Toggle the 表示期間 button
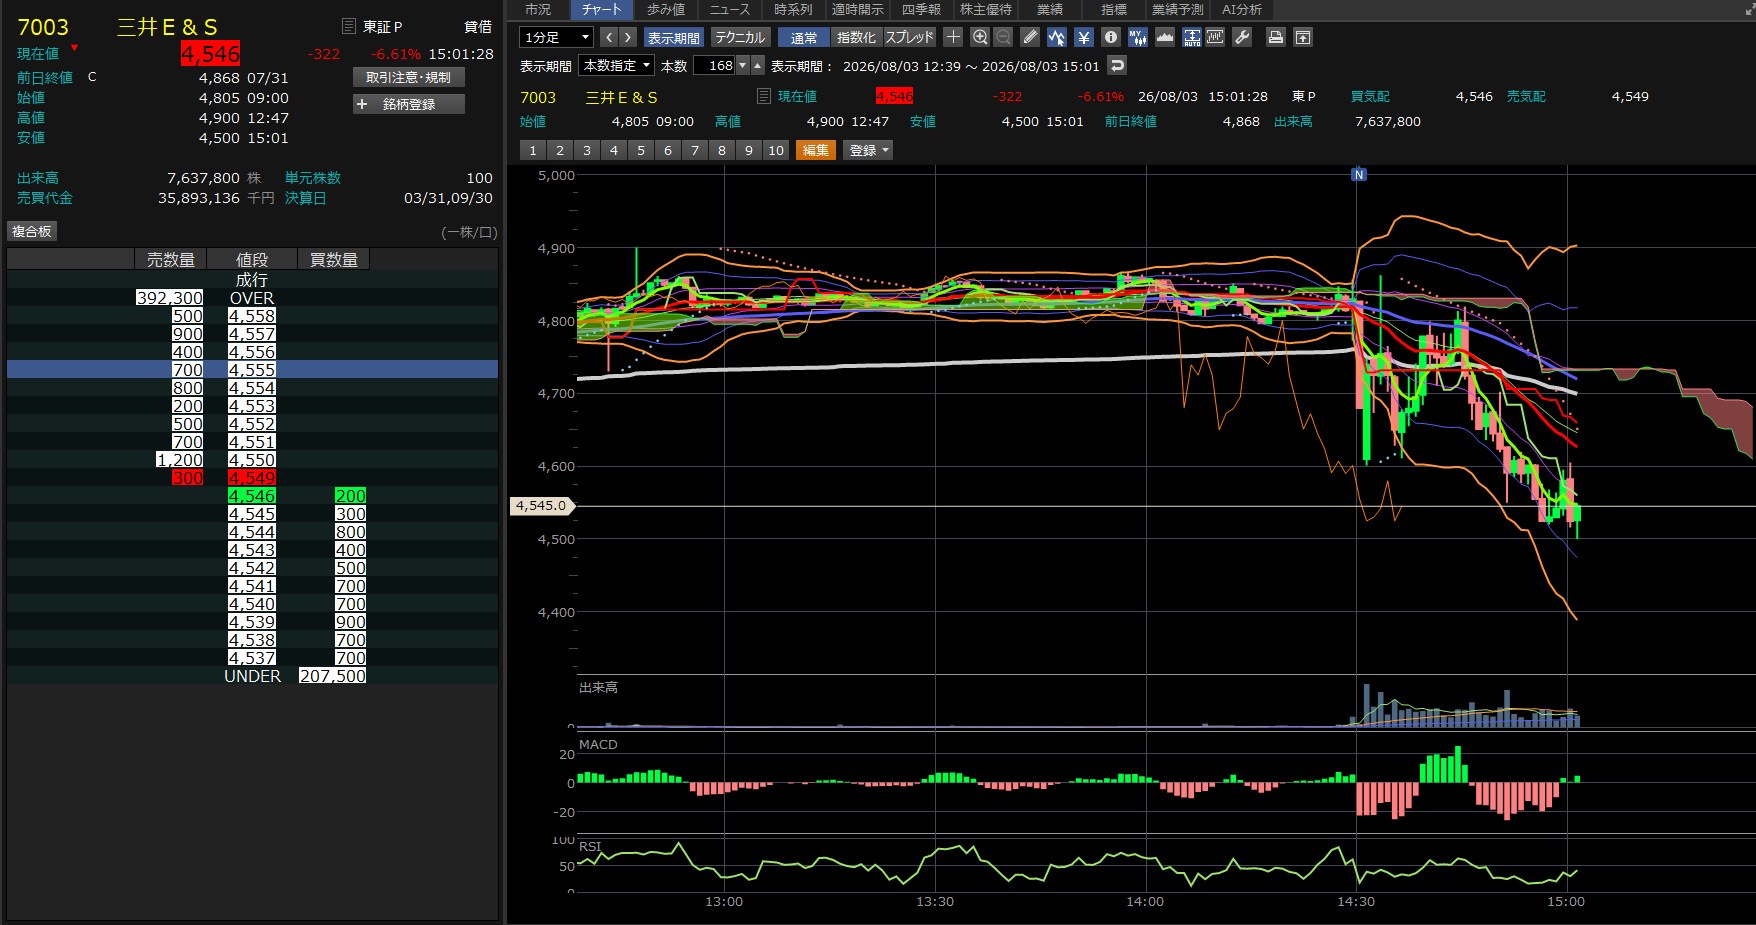 (673, 37)
